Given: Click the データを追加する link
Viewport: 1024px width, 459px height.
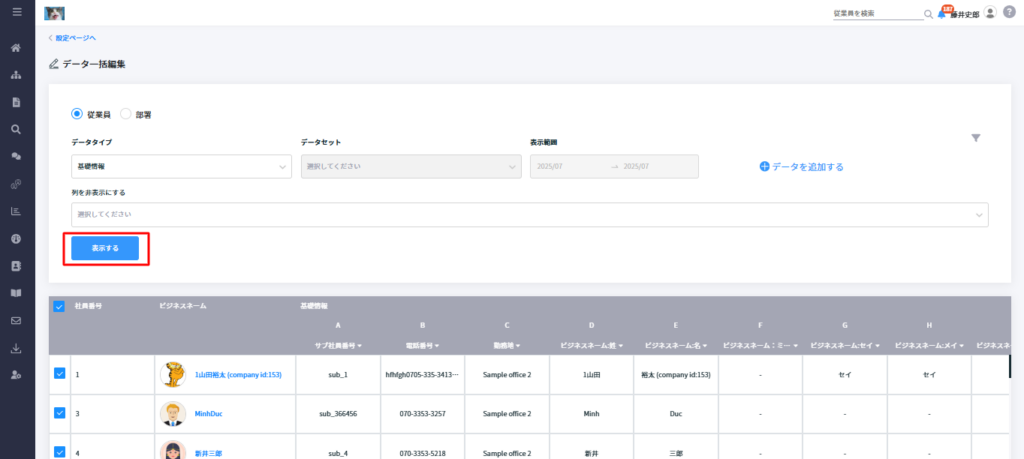Looking at the screenshot, I should (808, 166).
